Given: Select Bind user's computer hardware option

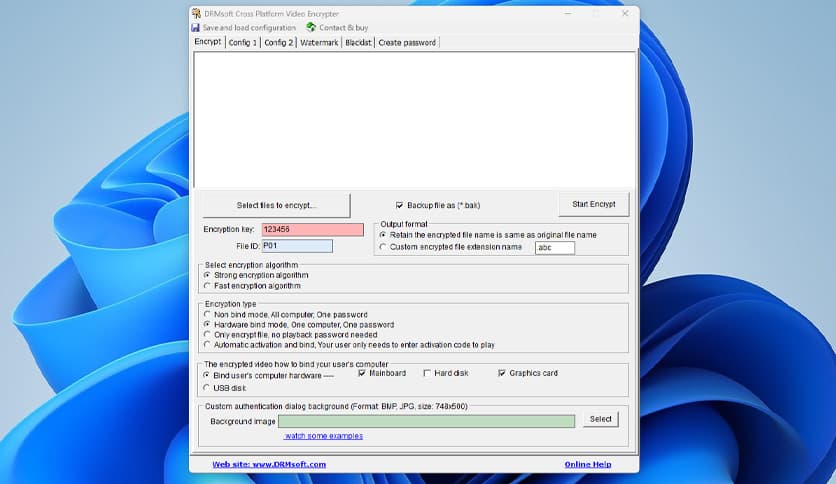Looking at the screenshot, I should coord(207,375).
